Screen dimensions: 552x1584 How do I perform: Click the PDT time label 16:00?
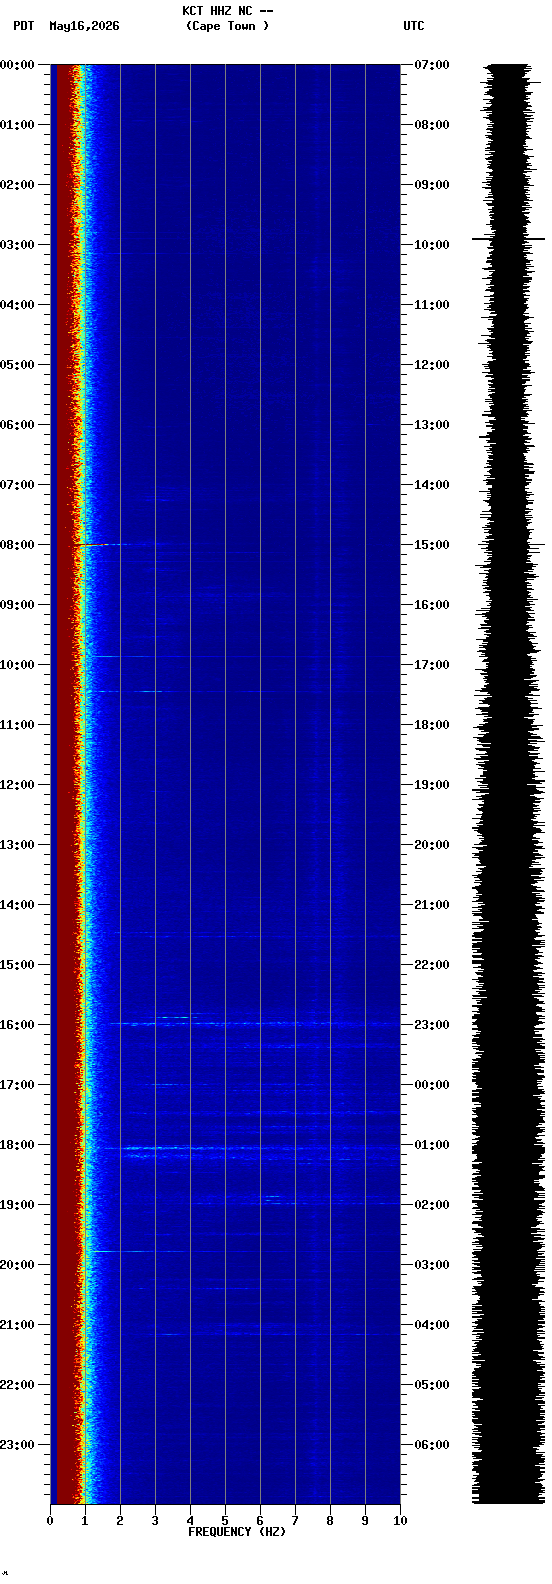(18, 1025)
